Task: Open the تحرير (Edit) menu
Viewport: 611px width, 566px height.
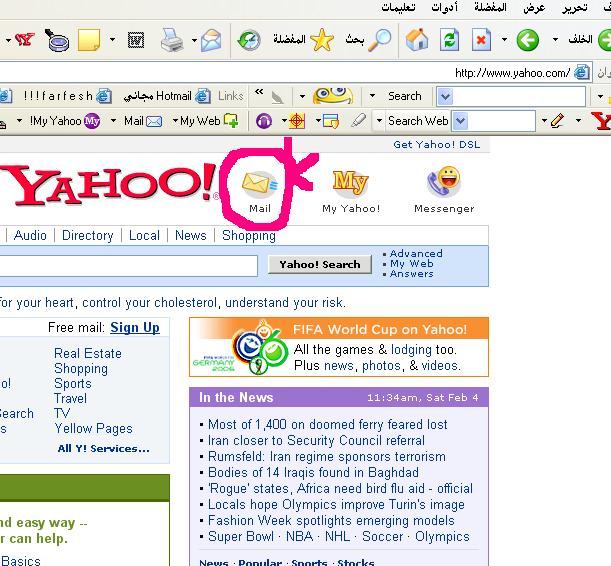Action: click(574, 7)
